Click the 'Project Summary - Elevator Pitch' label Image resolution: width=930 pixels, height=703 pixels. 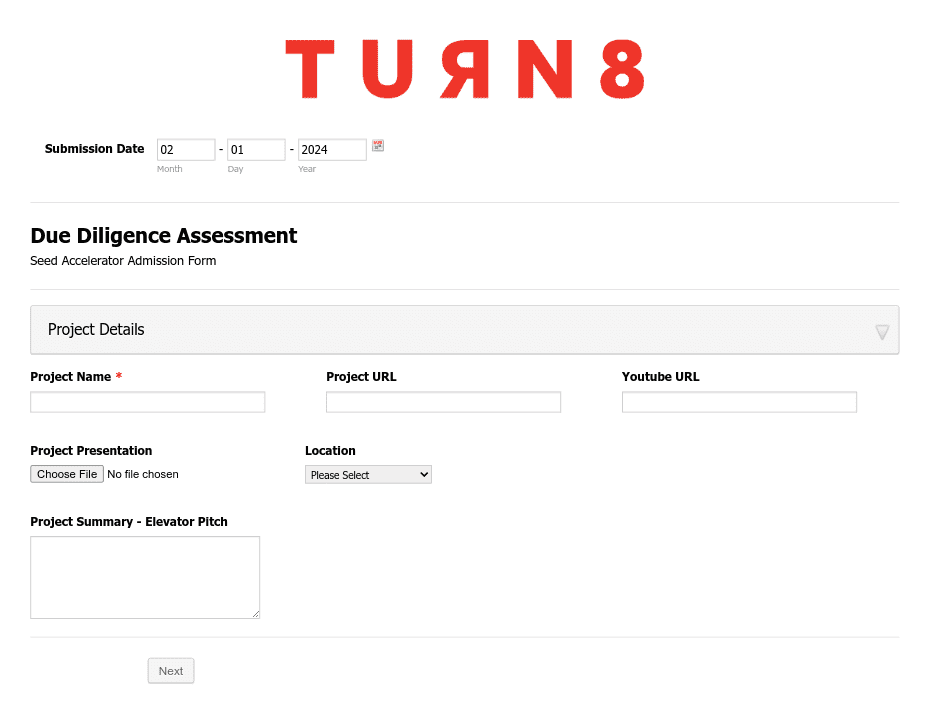coord(129,522)
